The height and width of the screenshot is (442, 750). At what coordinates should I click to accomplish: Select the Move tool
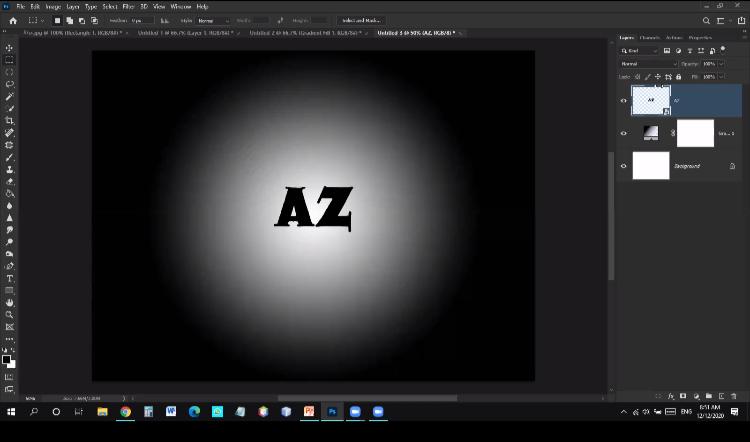10,48
